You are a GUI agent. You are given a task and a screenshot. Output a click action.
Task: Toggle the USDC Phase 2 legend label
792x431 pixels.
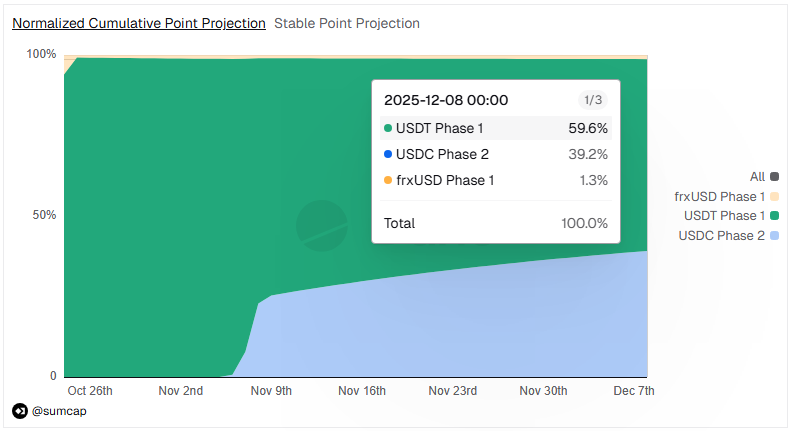click(721, 235)
